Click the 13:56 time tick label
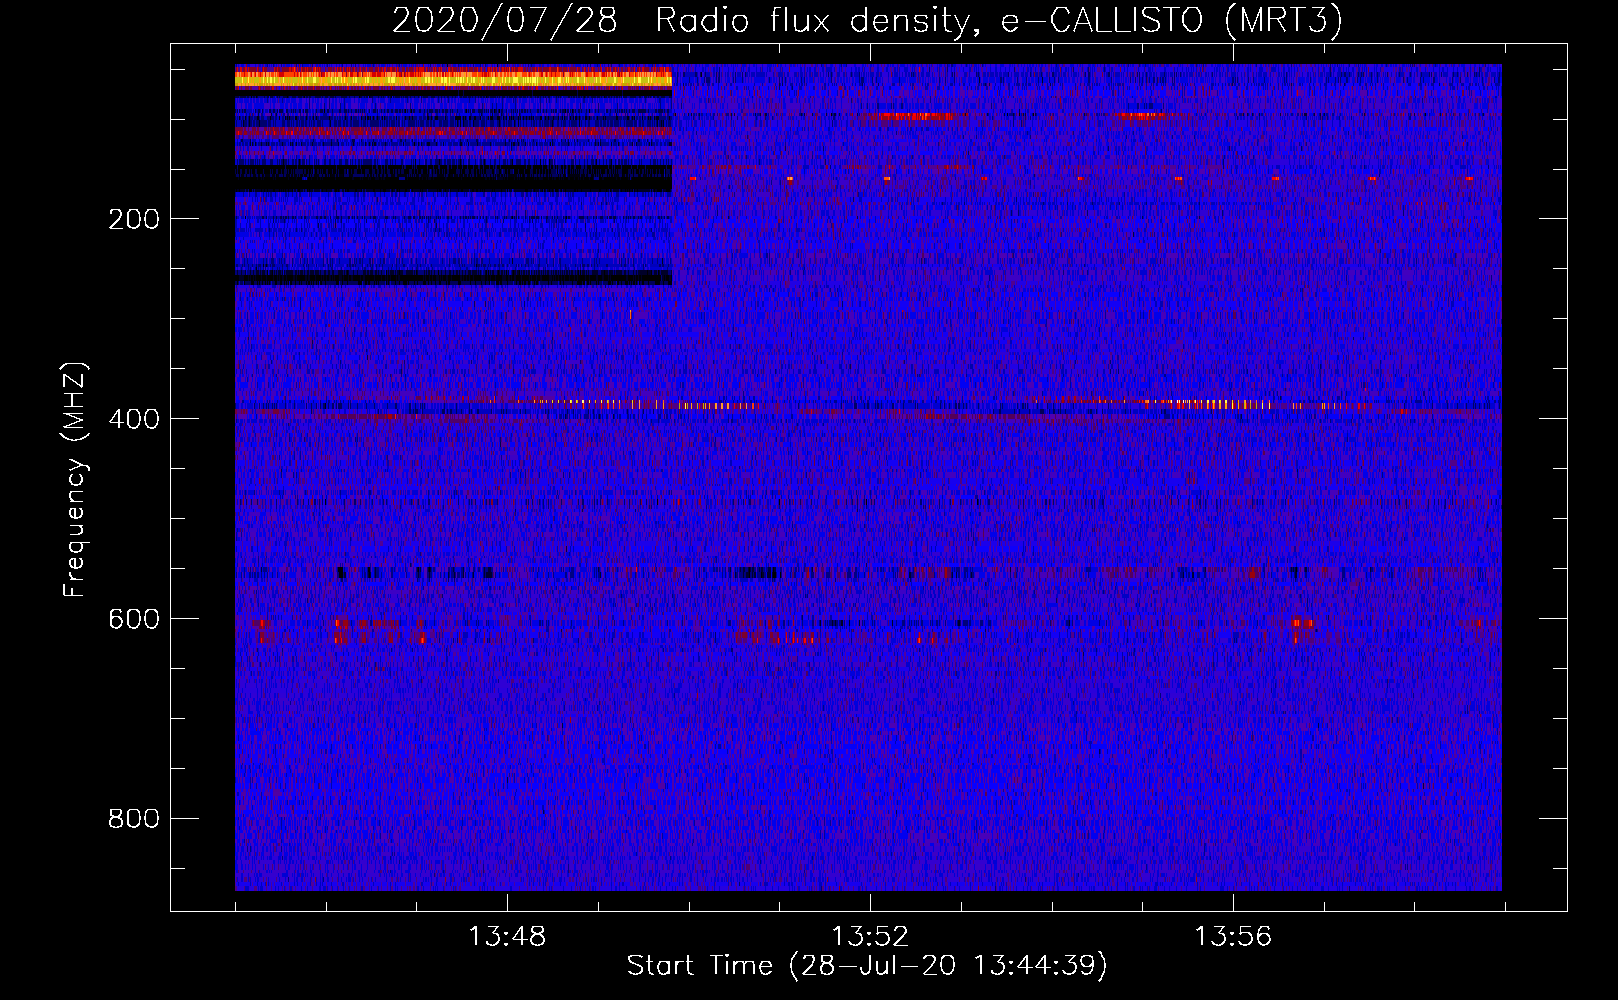The height and width of the screenshot is (1000, 1618). [x=1233, y=936]
